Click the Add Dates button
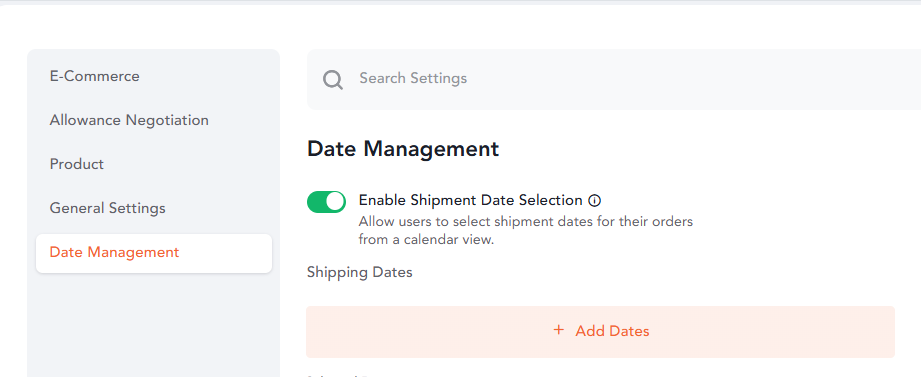 600,332
